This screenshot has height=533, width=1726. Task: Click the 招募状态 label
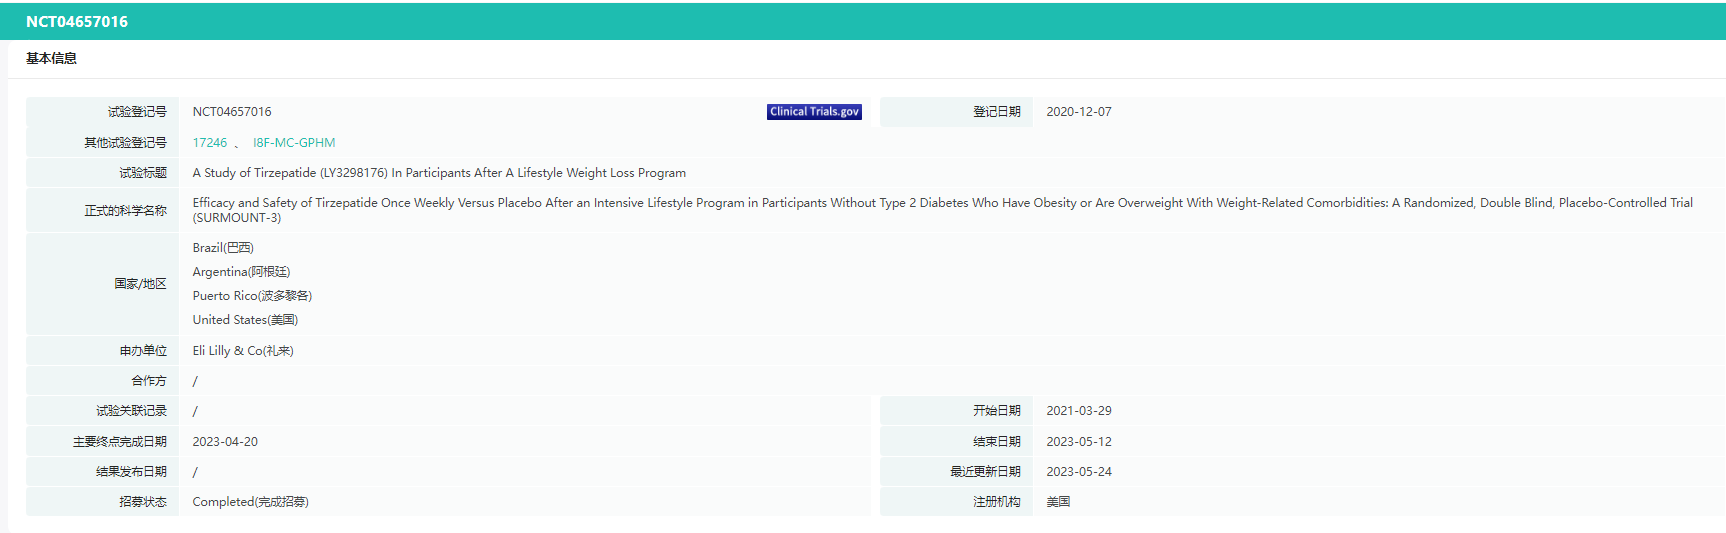coord(143,502)
